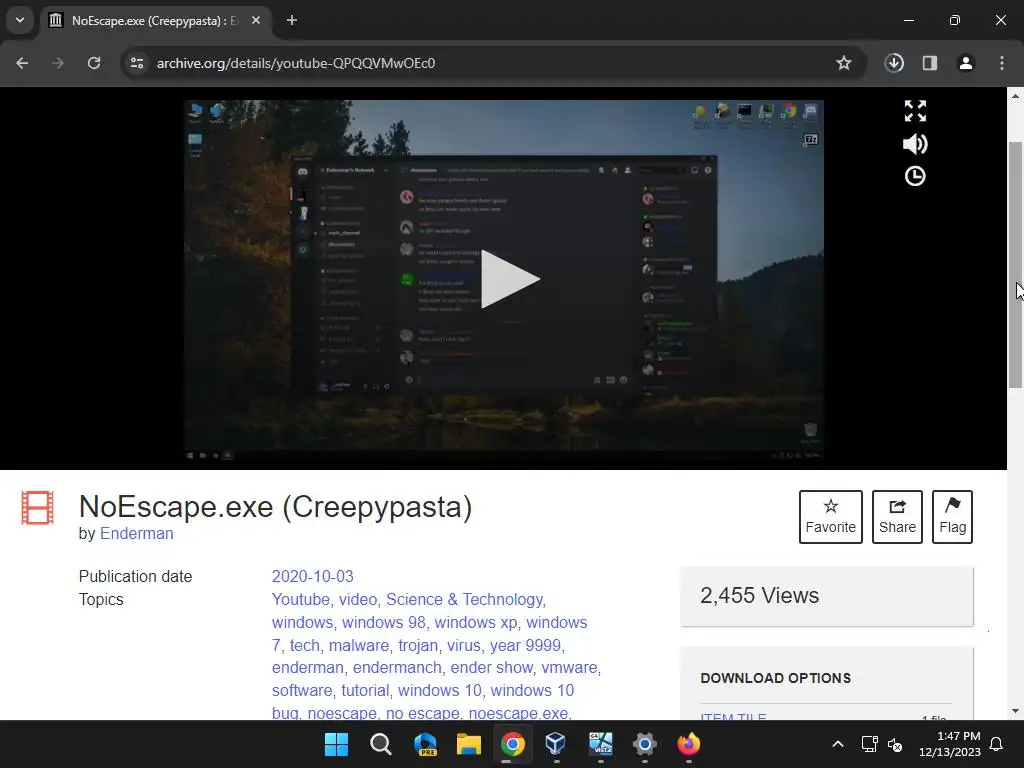1024x768 pixels.
Task: Click the archive.org URL address bar
Action: [x=493, y=63]
